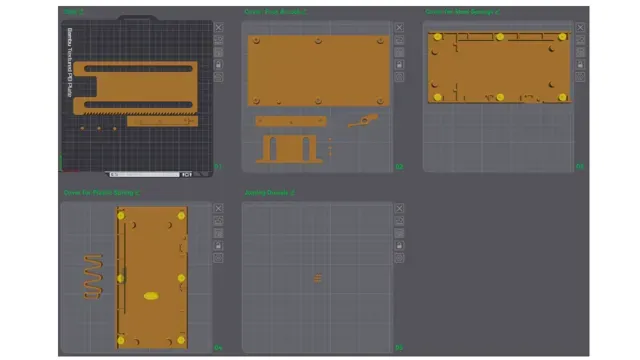640x360 pixels.
Task: Open plate settings icon for plate 05
Action: 399,258
